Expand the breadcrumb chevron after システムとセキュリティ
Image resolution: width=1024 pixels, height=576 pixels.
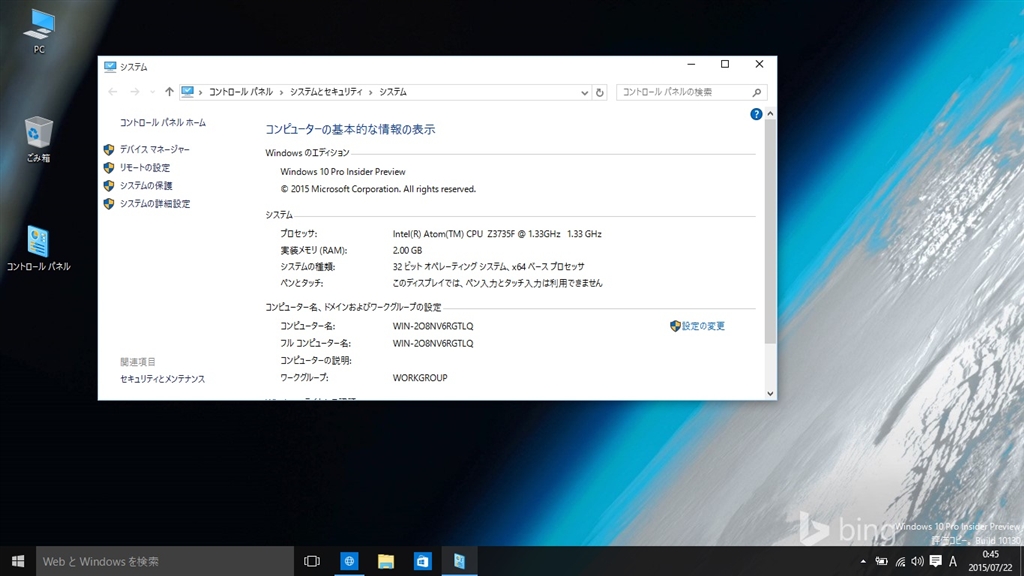pos(371,93)
